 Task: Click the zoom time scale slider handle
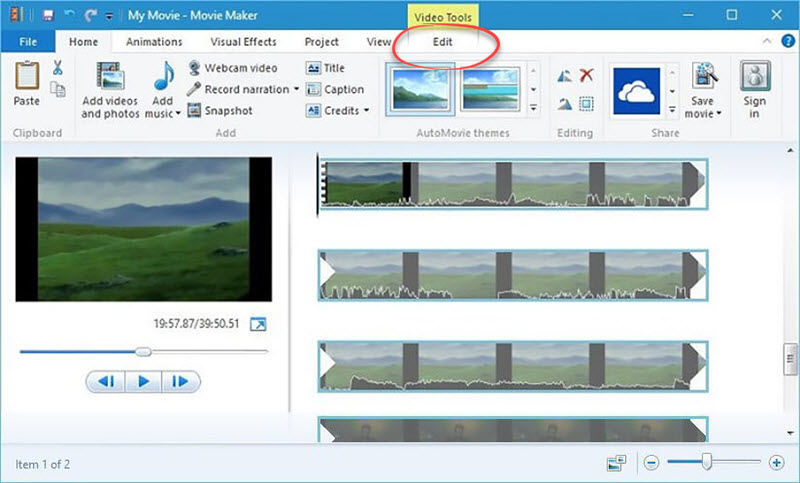pos(707,462)
